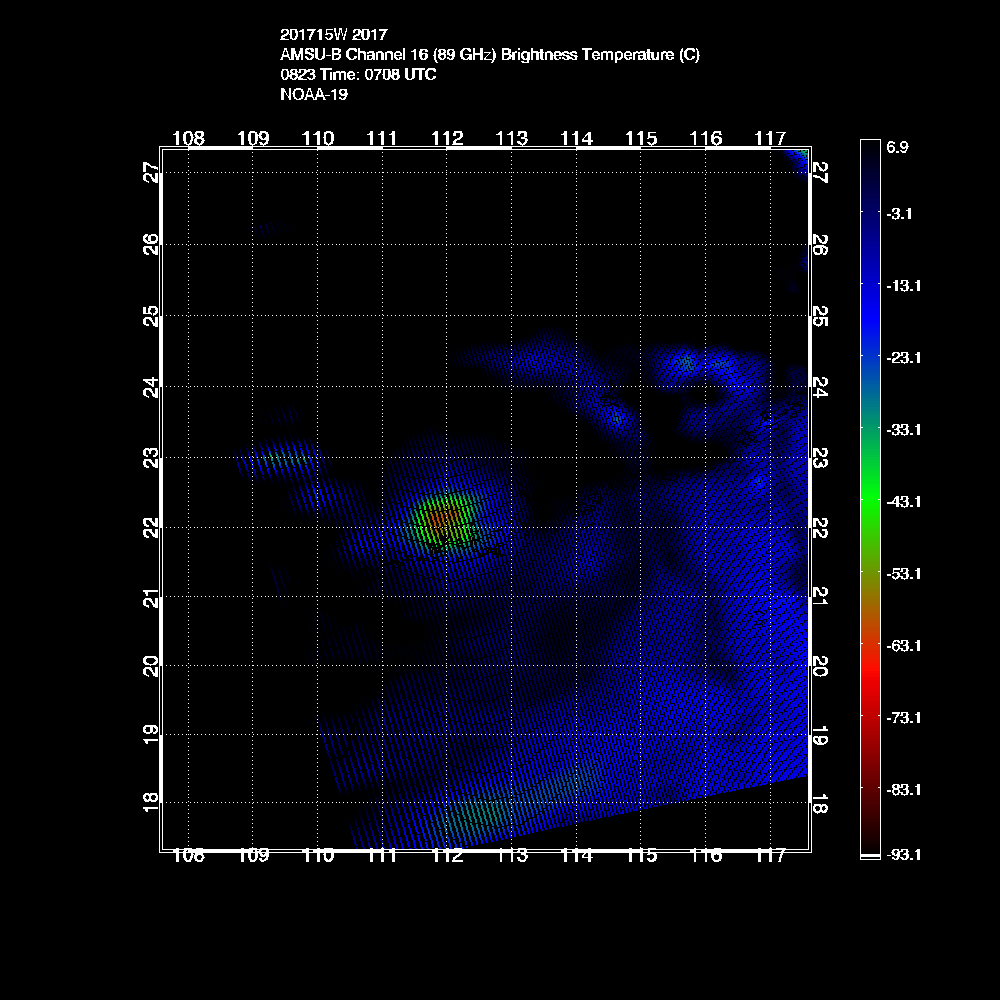Click the 117 longitude label on bottom axis
This screenshot has width=1000, height=1000.
[x=770, y=855]
